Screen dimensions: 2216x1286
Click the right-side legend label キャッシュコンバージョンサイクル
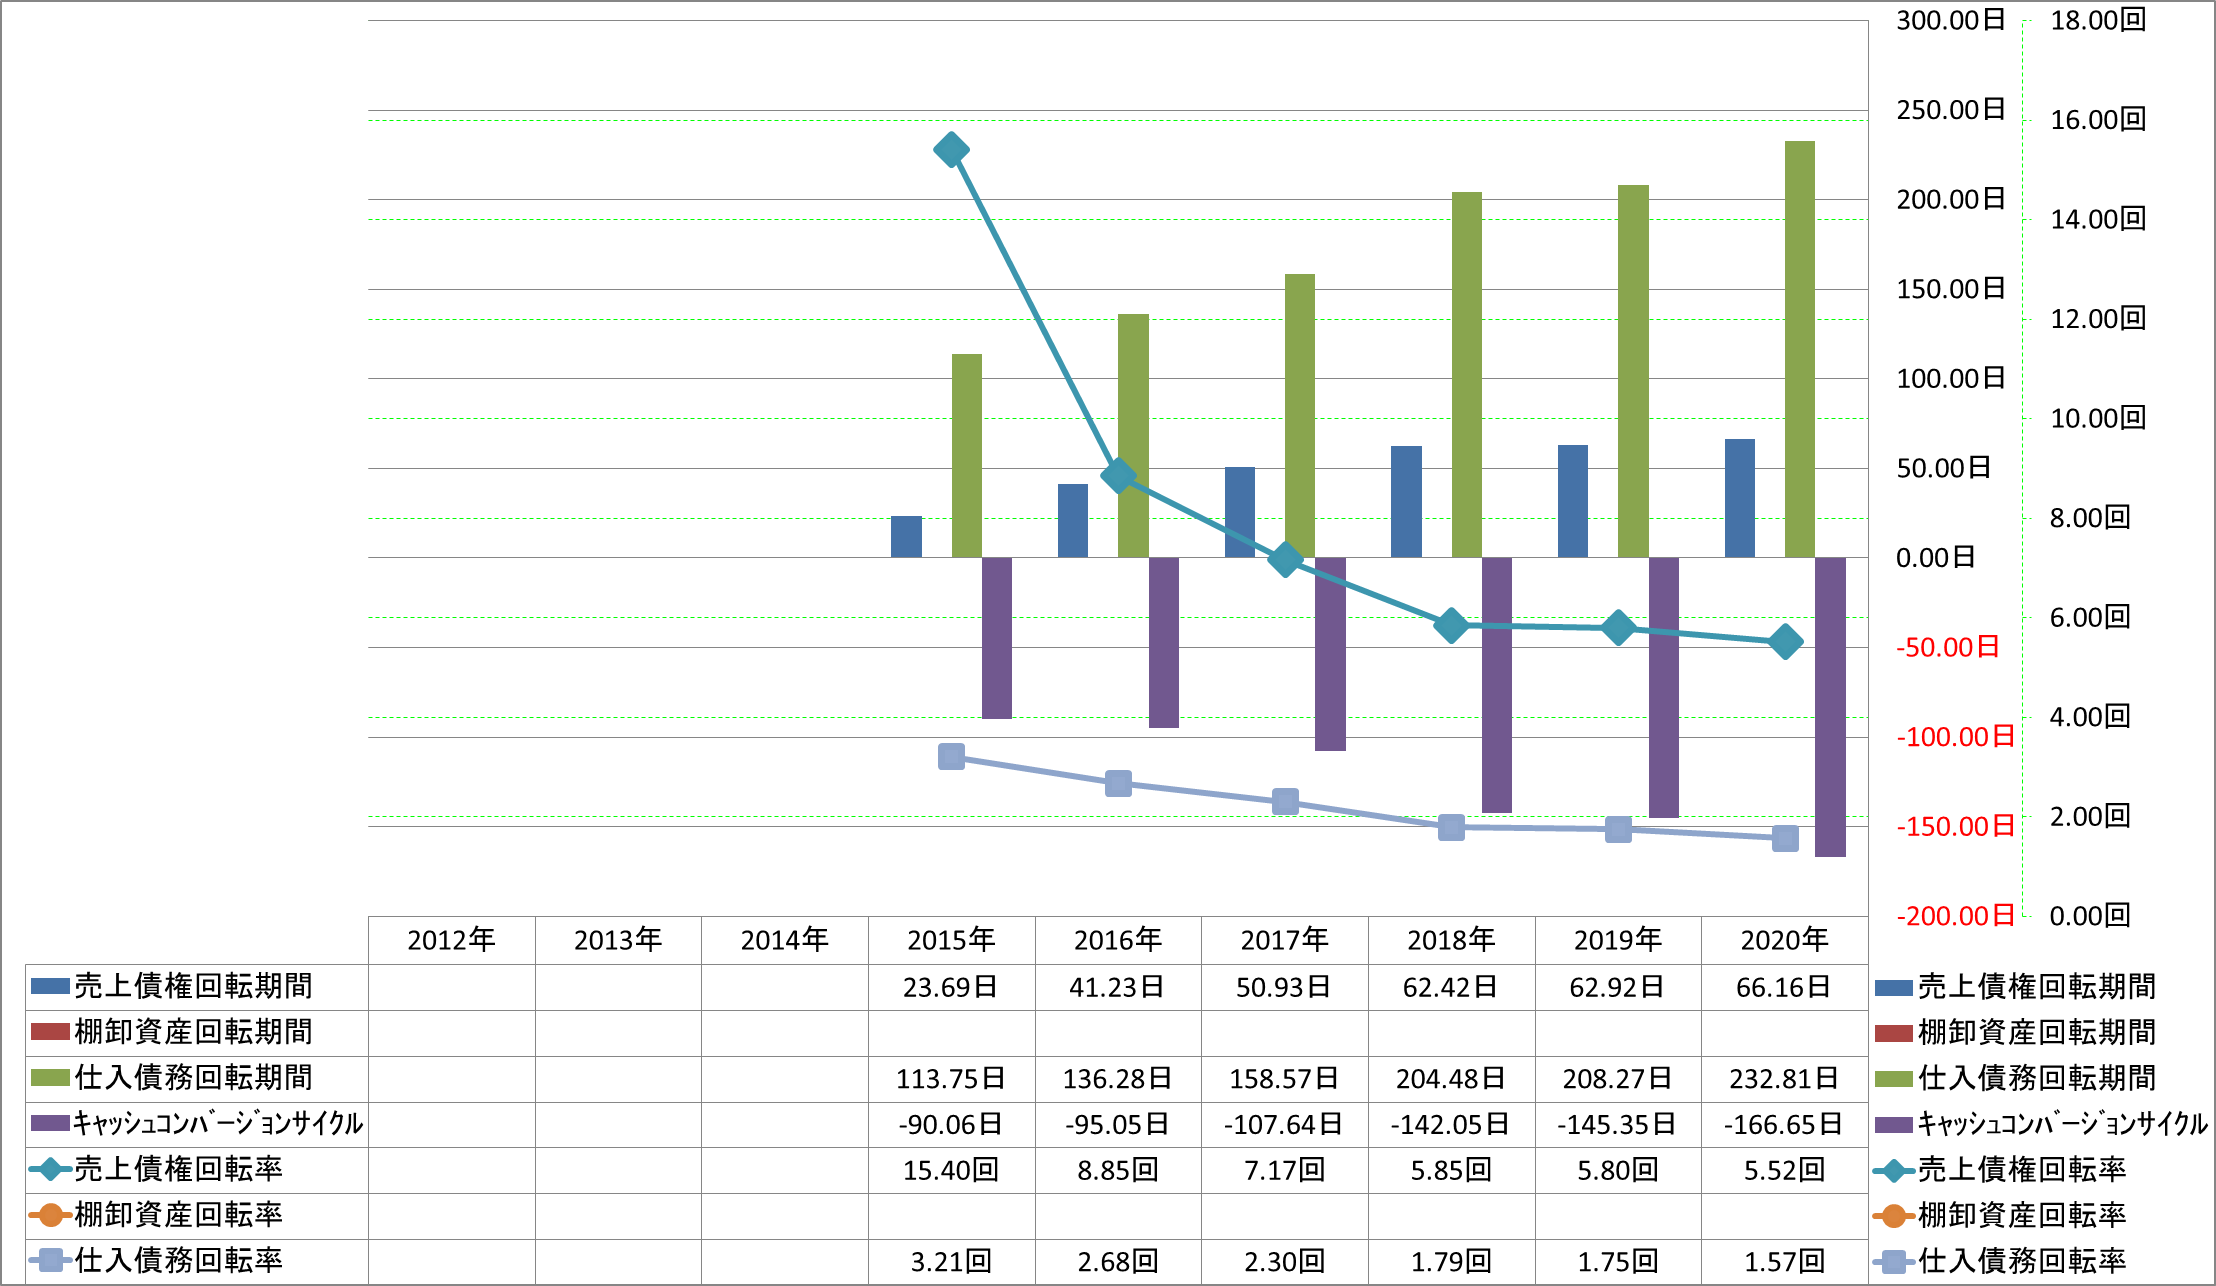2062,1124
